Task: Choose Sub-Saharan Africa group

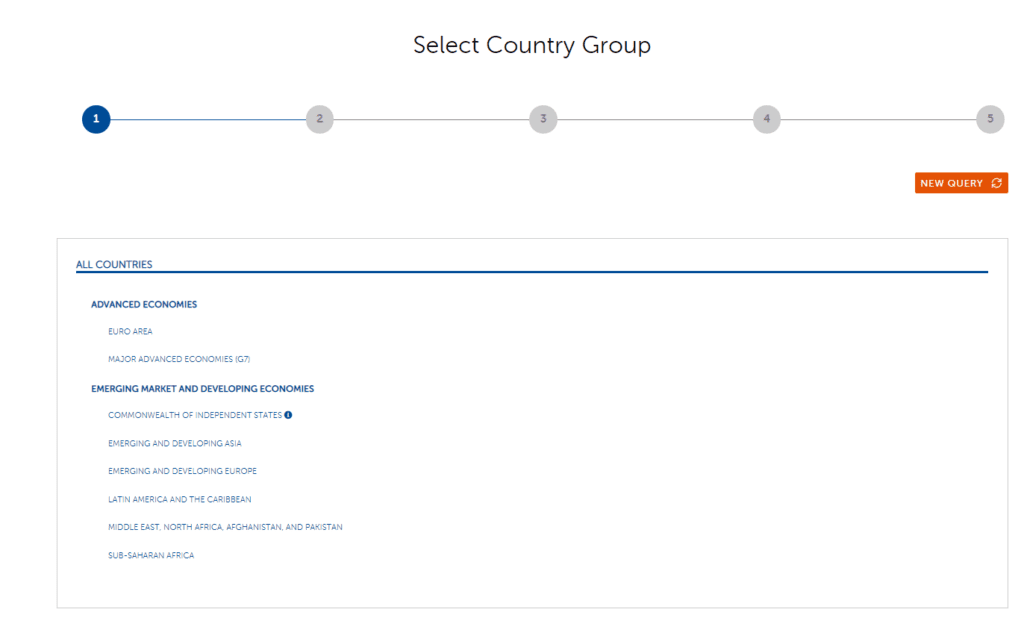Action: (151, 556)
